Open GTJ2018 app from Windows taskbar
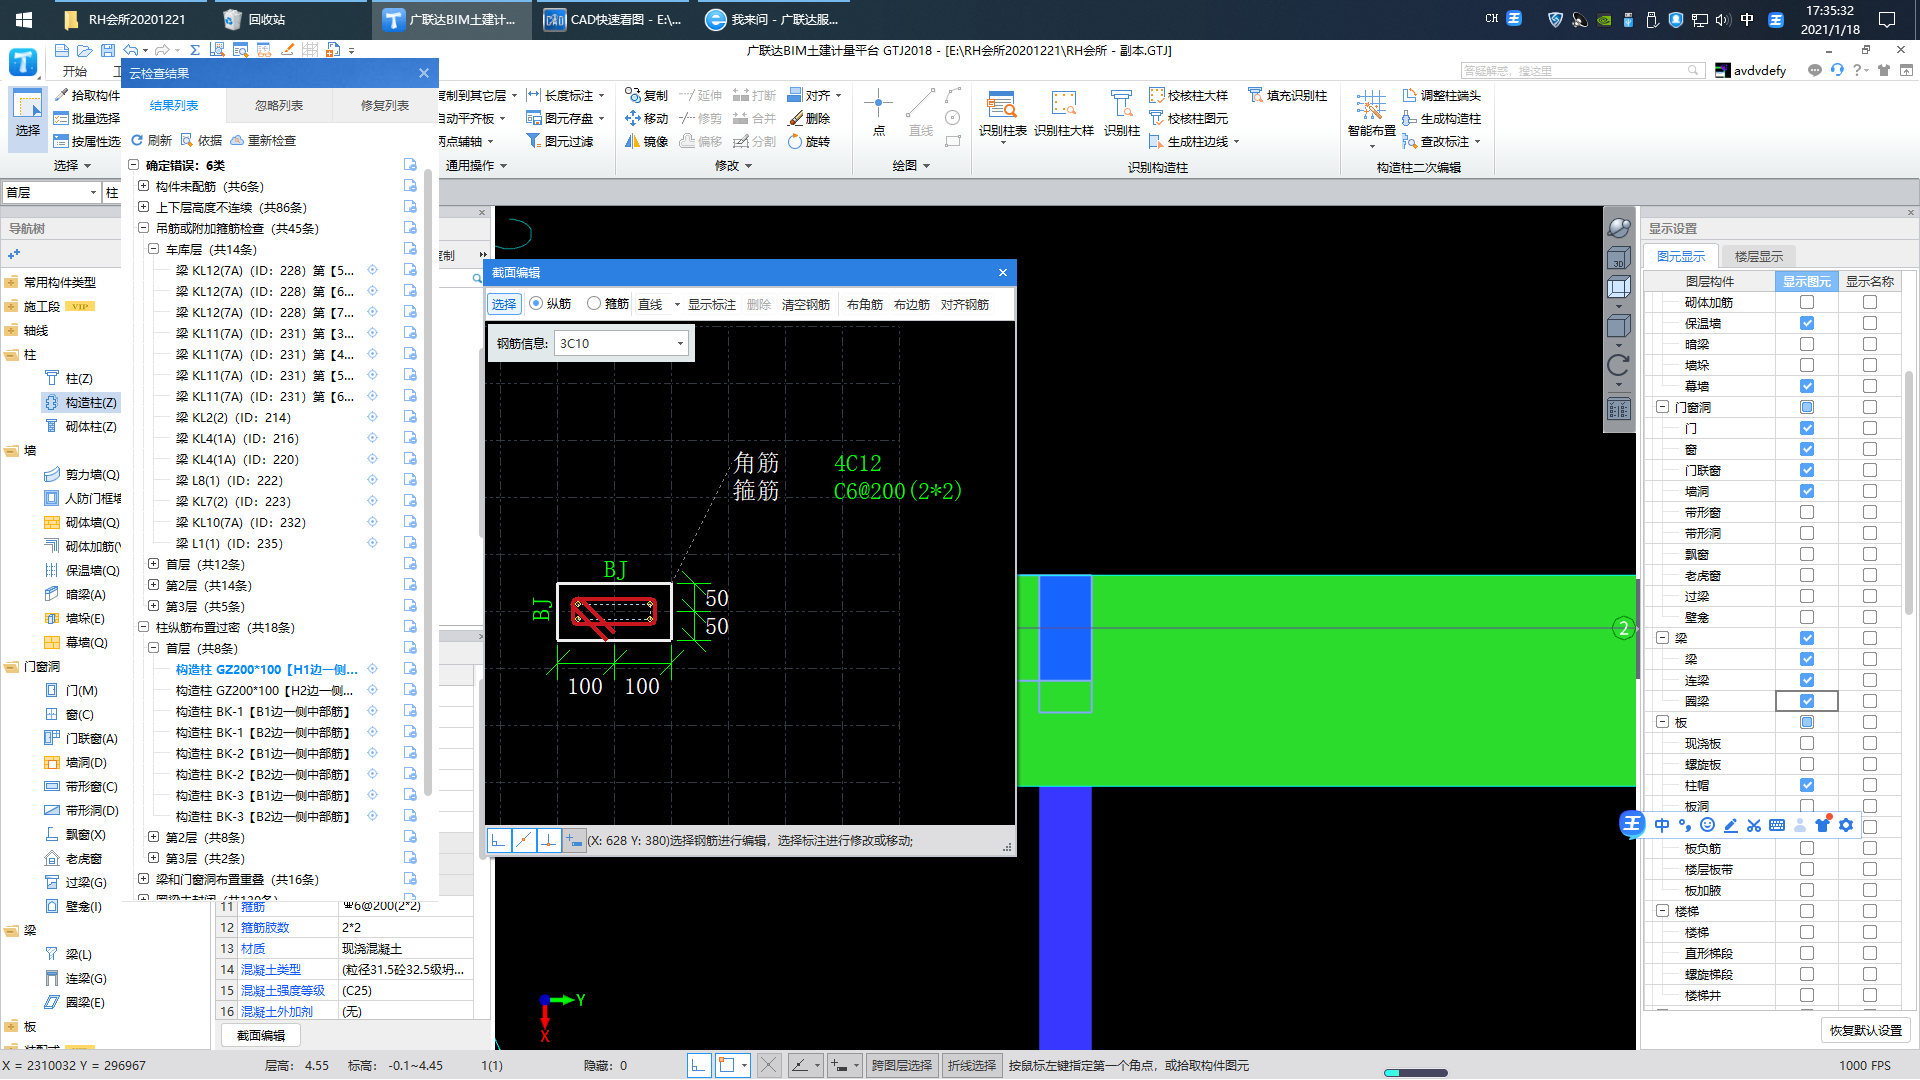This screenshot has width=1920, height=1080. coord(451,19)
